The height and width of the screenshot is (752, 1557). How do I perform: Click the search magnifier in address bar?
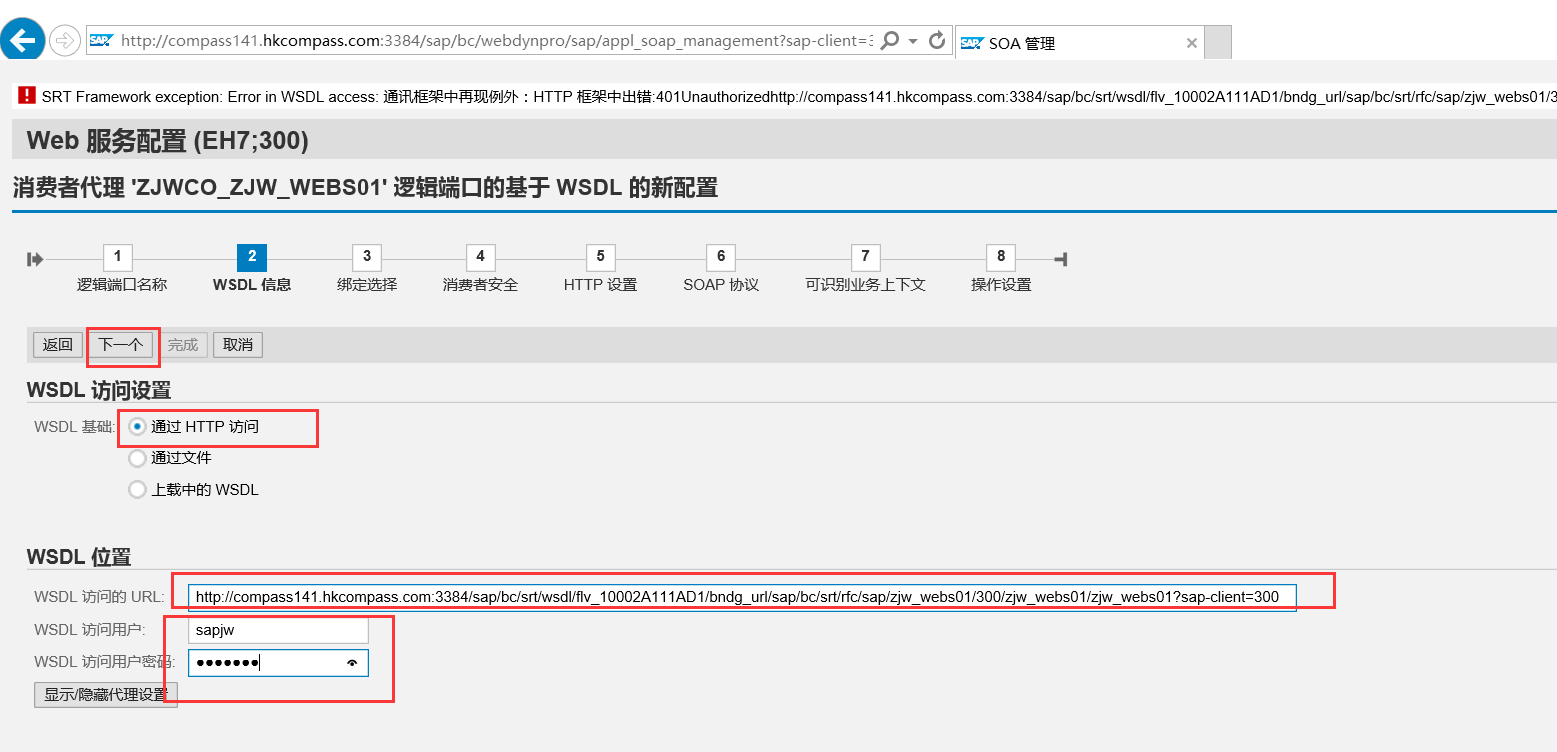click(889, 40)
